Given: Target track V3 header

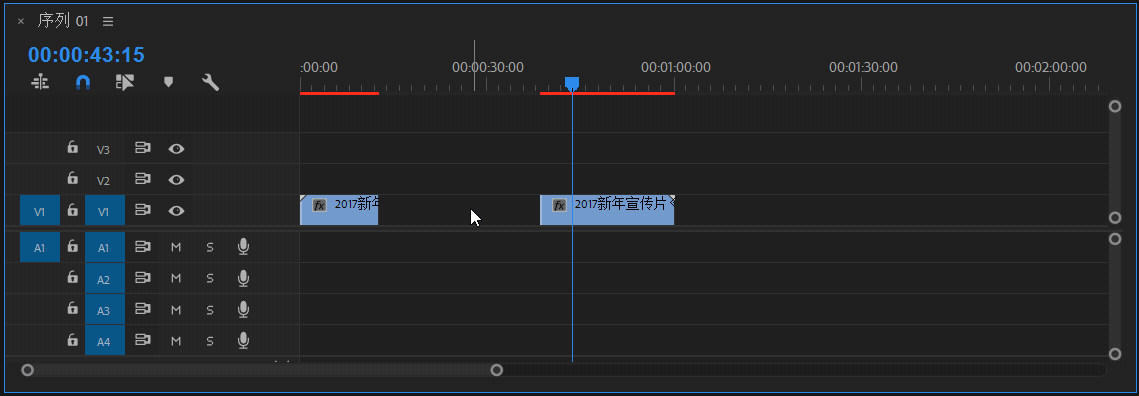Looking at the screenshot, I should 104,149.
